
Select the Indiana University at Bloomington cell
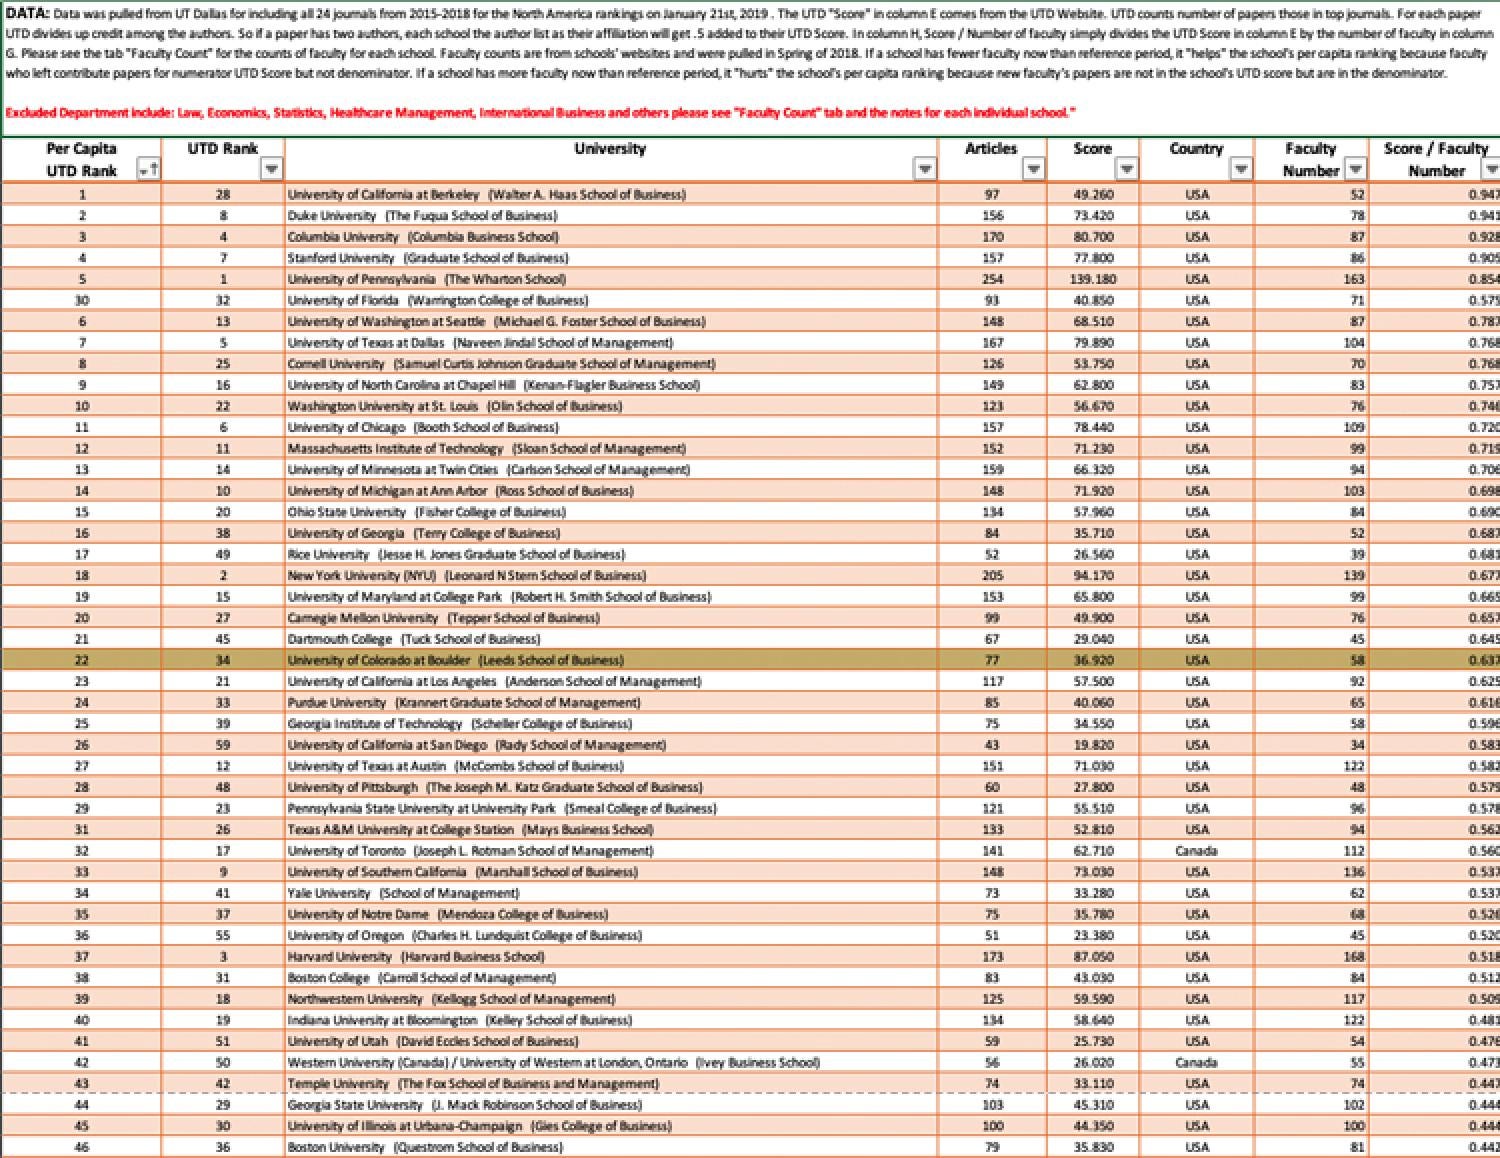tap(611, 1020)
